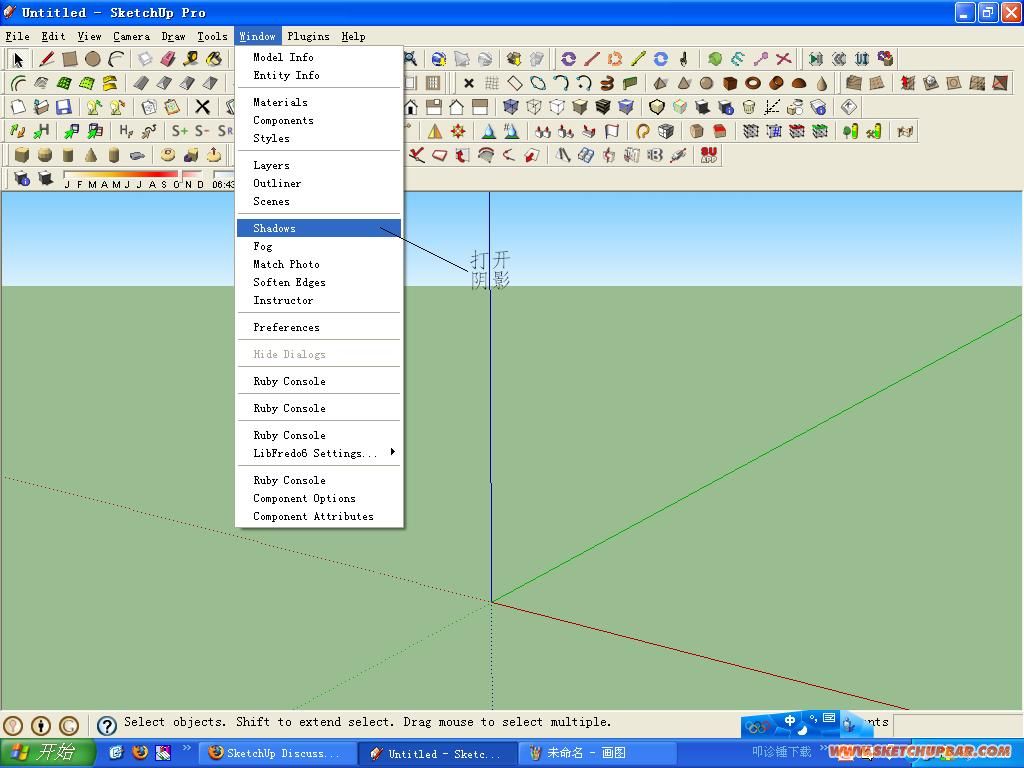This screenshot has height=768, width=1024.
Task: Click the cone primitive shape icon
Action: [91, 155]
